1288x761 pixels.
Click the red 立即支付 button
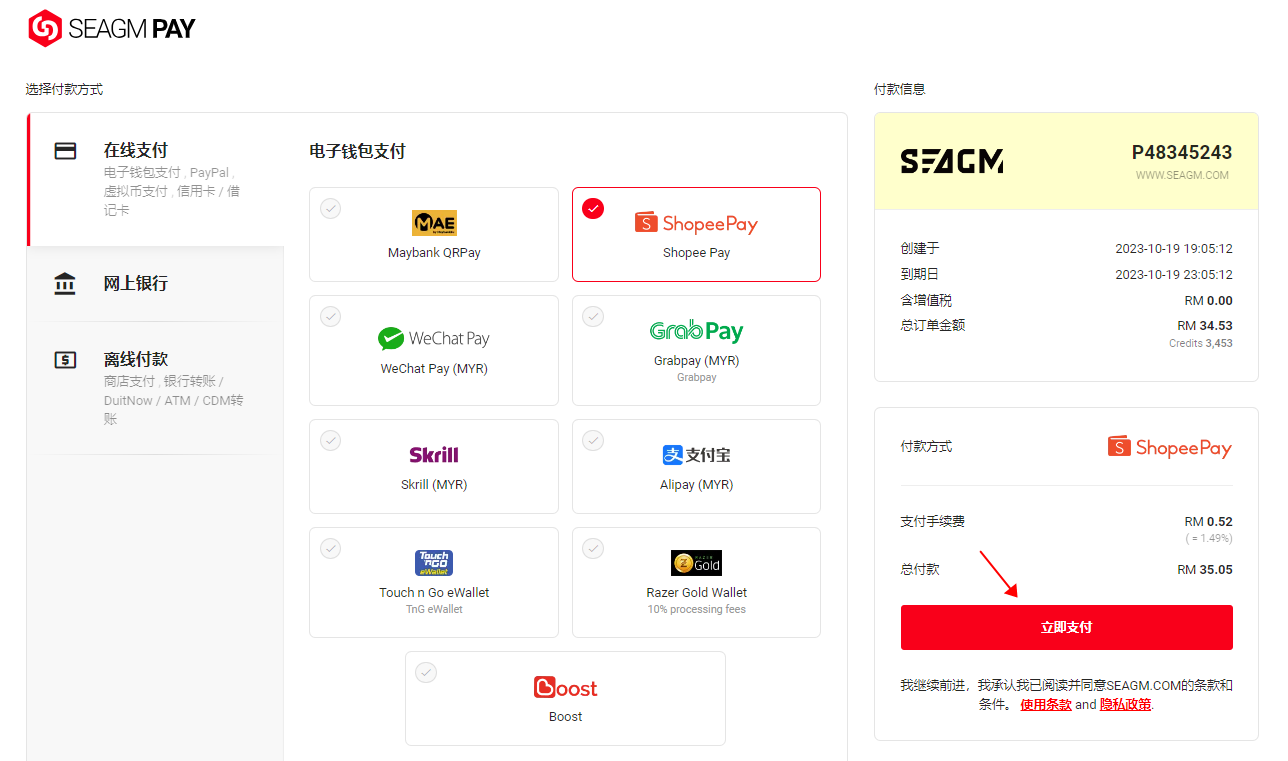(1066, 627)
